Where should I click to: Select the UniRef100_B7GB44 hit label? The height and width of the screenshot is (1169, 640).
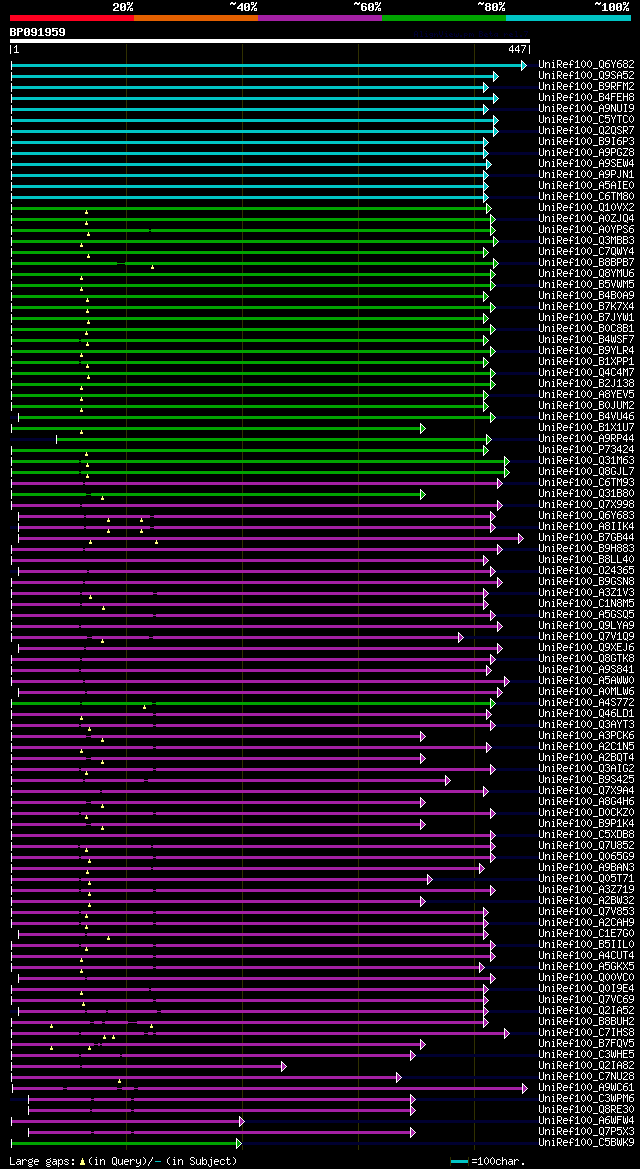(586, 538)
